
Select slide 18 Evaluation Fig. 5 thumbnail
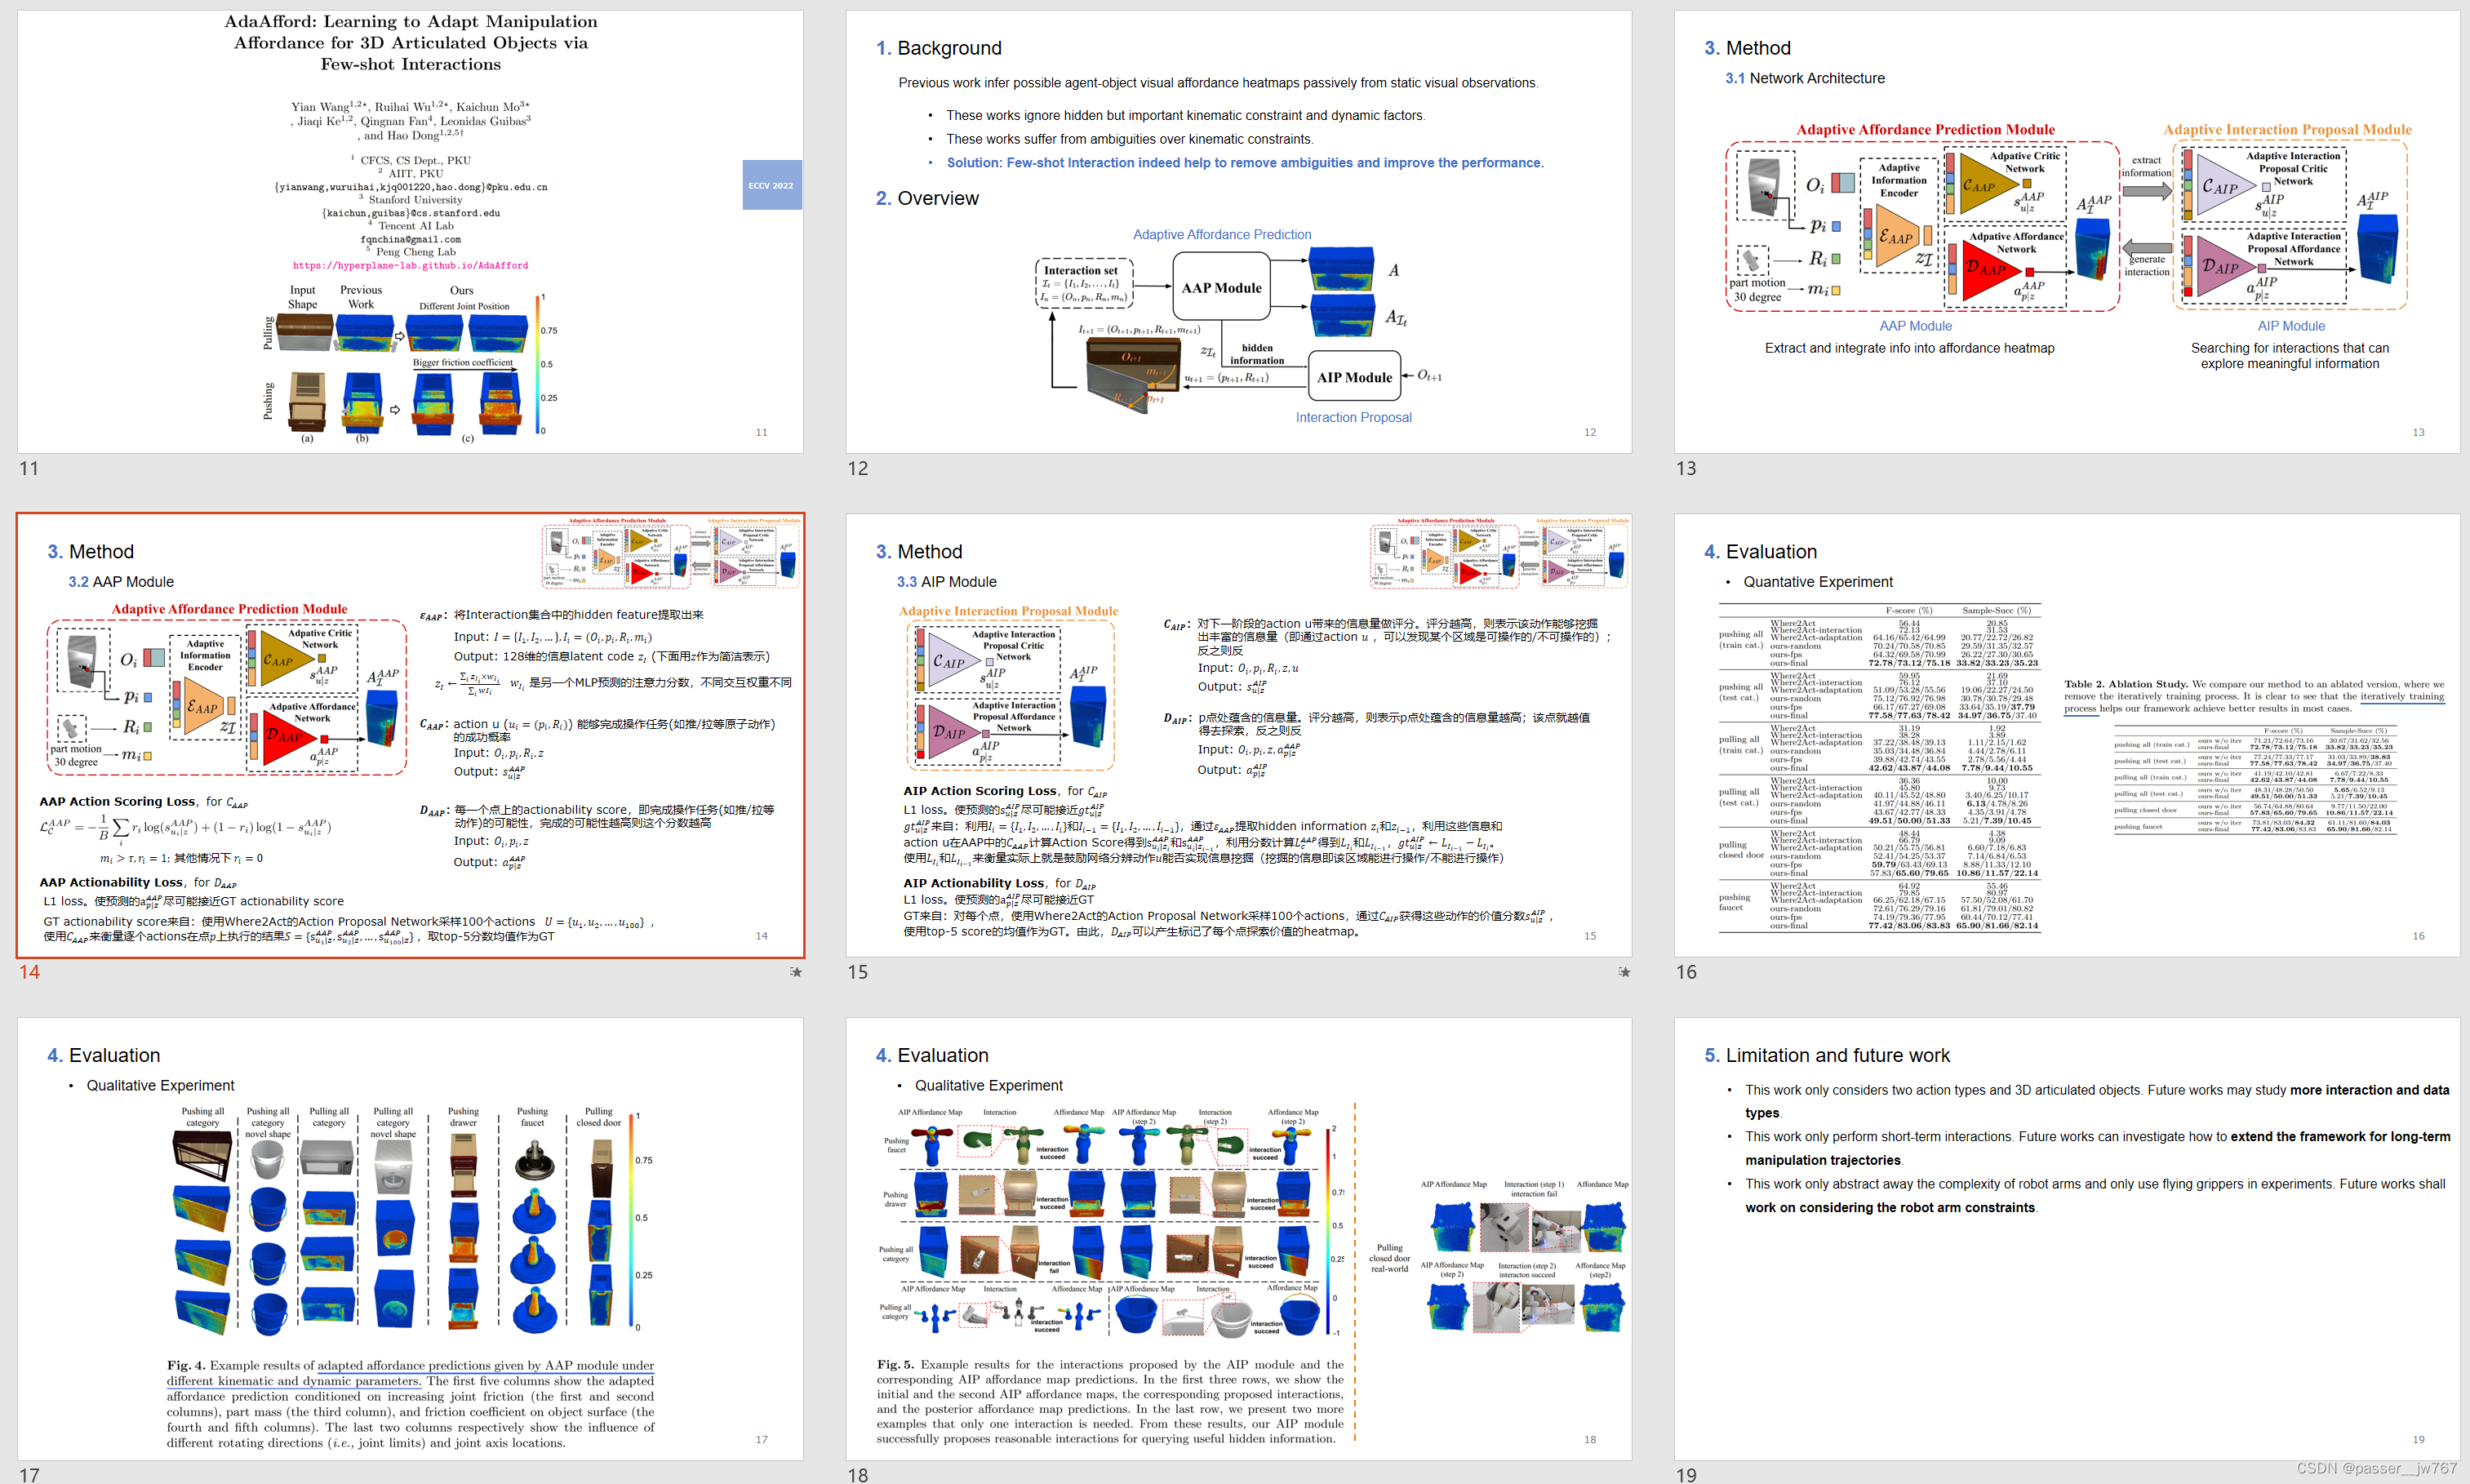1238,1239
